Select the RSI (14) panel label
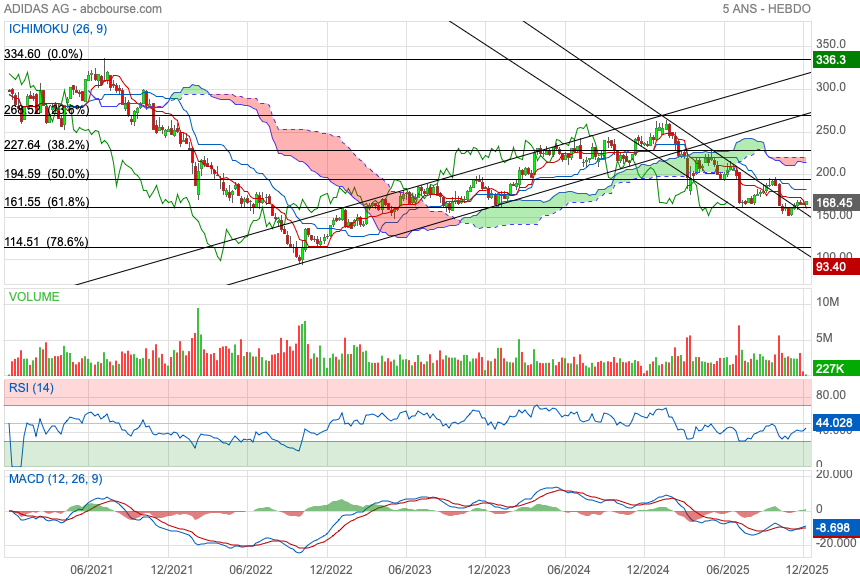This screenshot has width=860, height=580. point(31,388)
